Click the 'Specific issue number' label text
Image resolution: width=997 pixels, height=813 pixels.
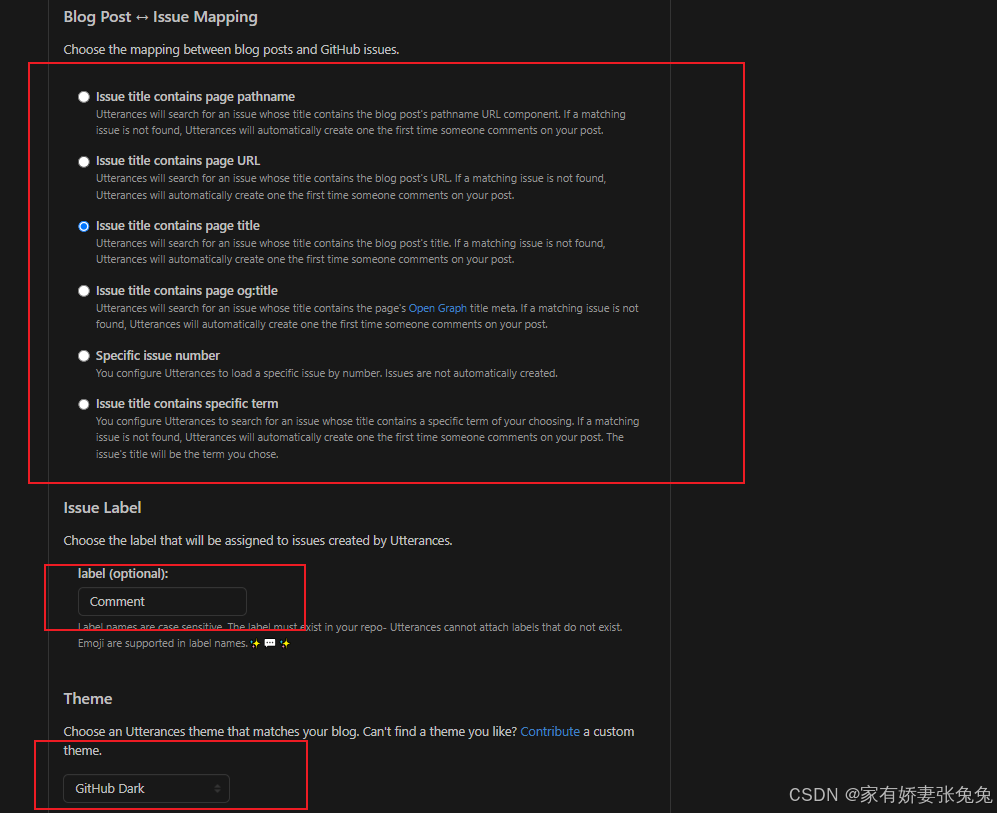(158, 356)
